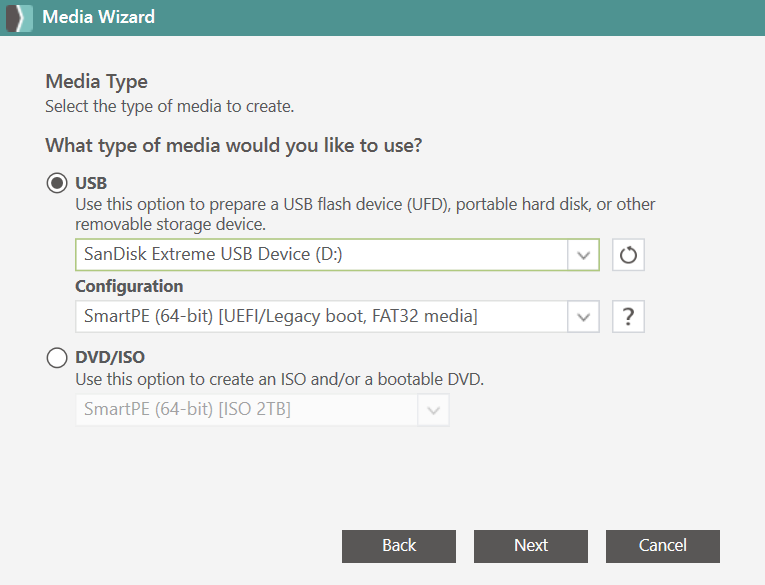The height and width of the screenshot is (585, 765).
Task: Expand the SmartPE UEFI/Legacy configuration dropdown
Action: coord(337,317)
